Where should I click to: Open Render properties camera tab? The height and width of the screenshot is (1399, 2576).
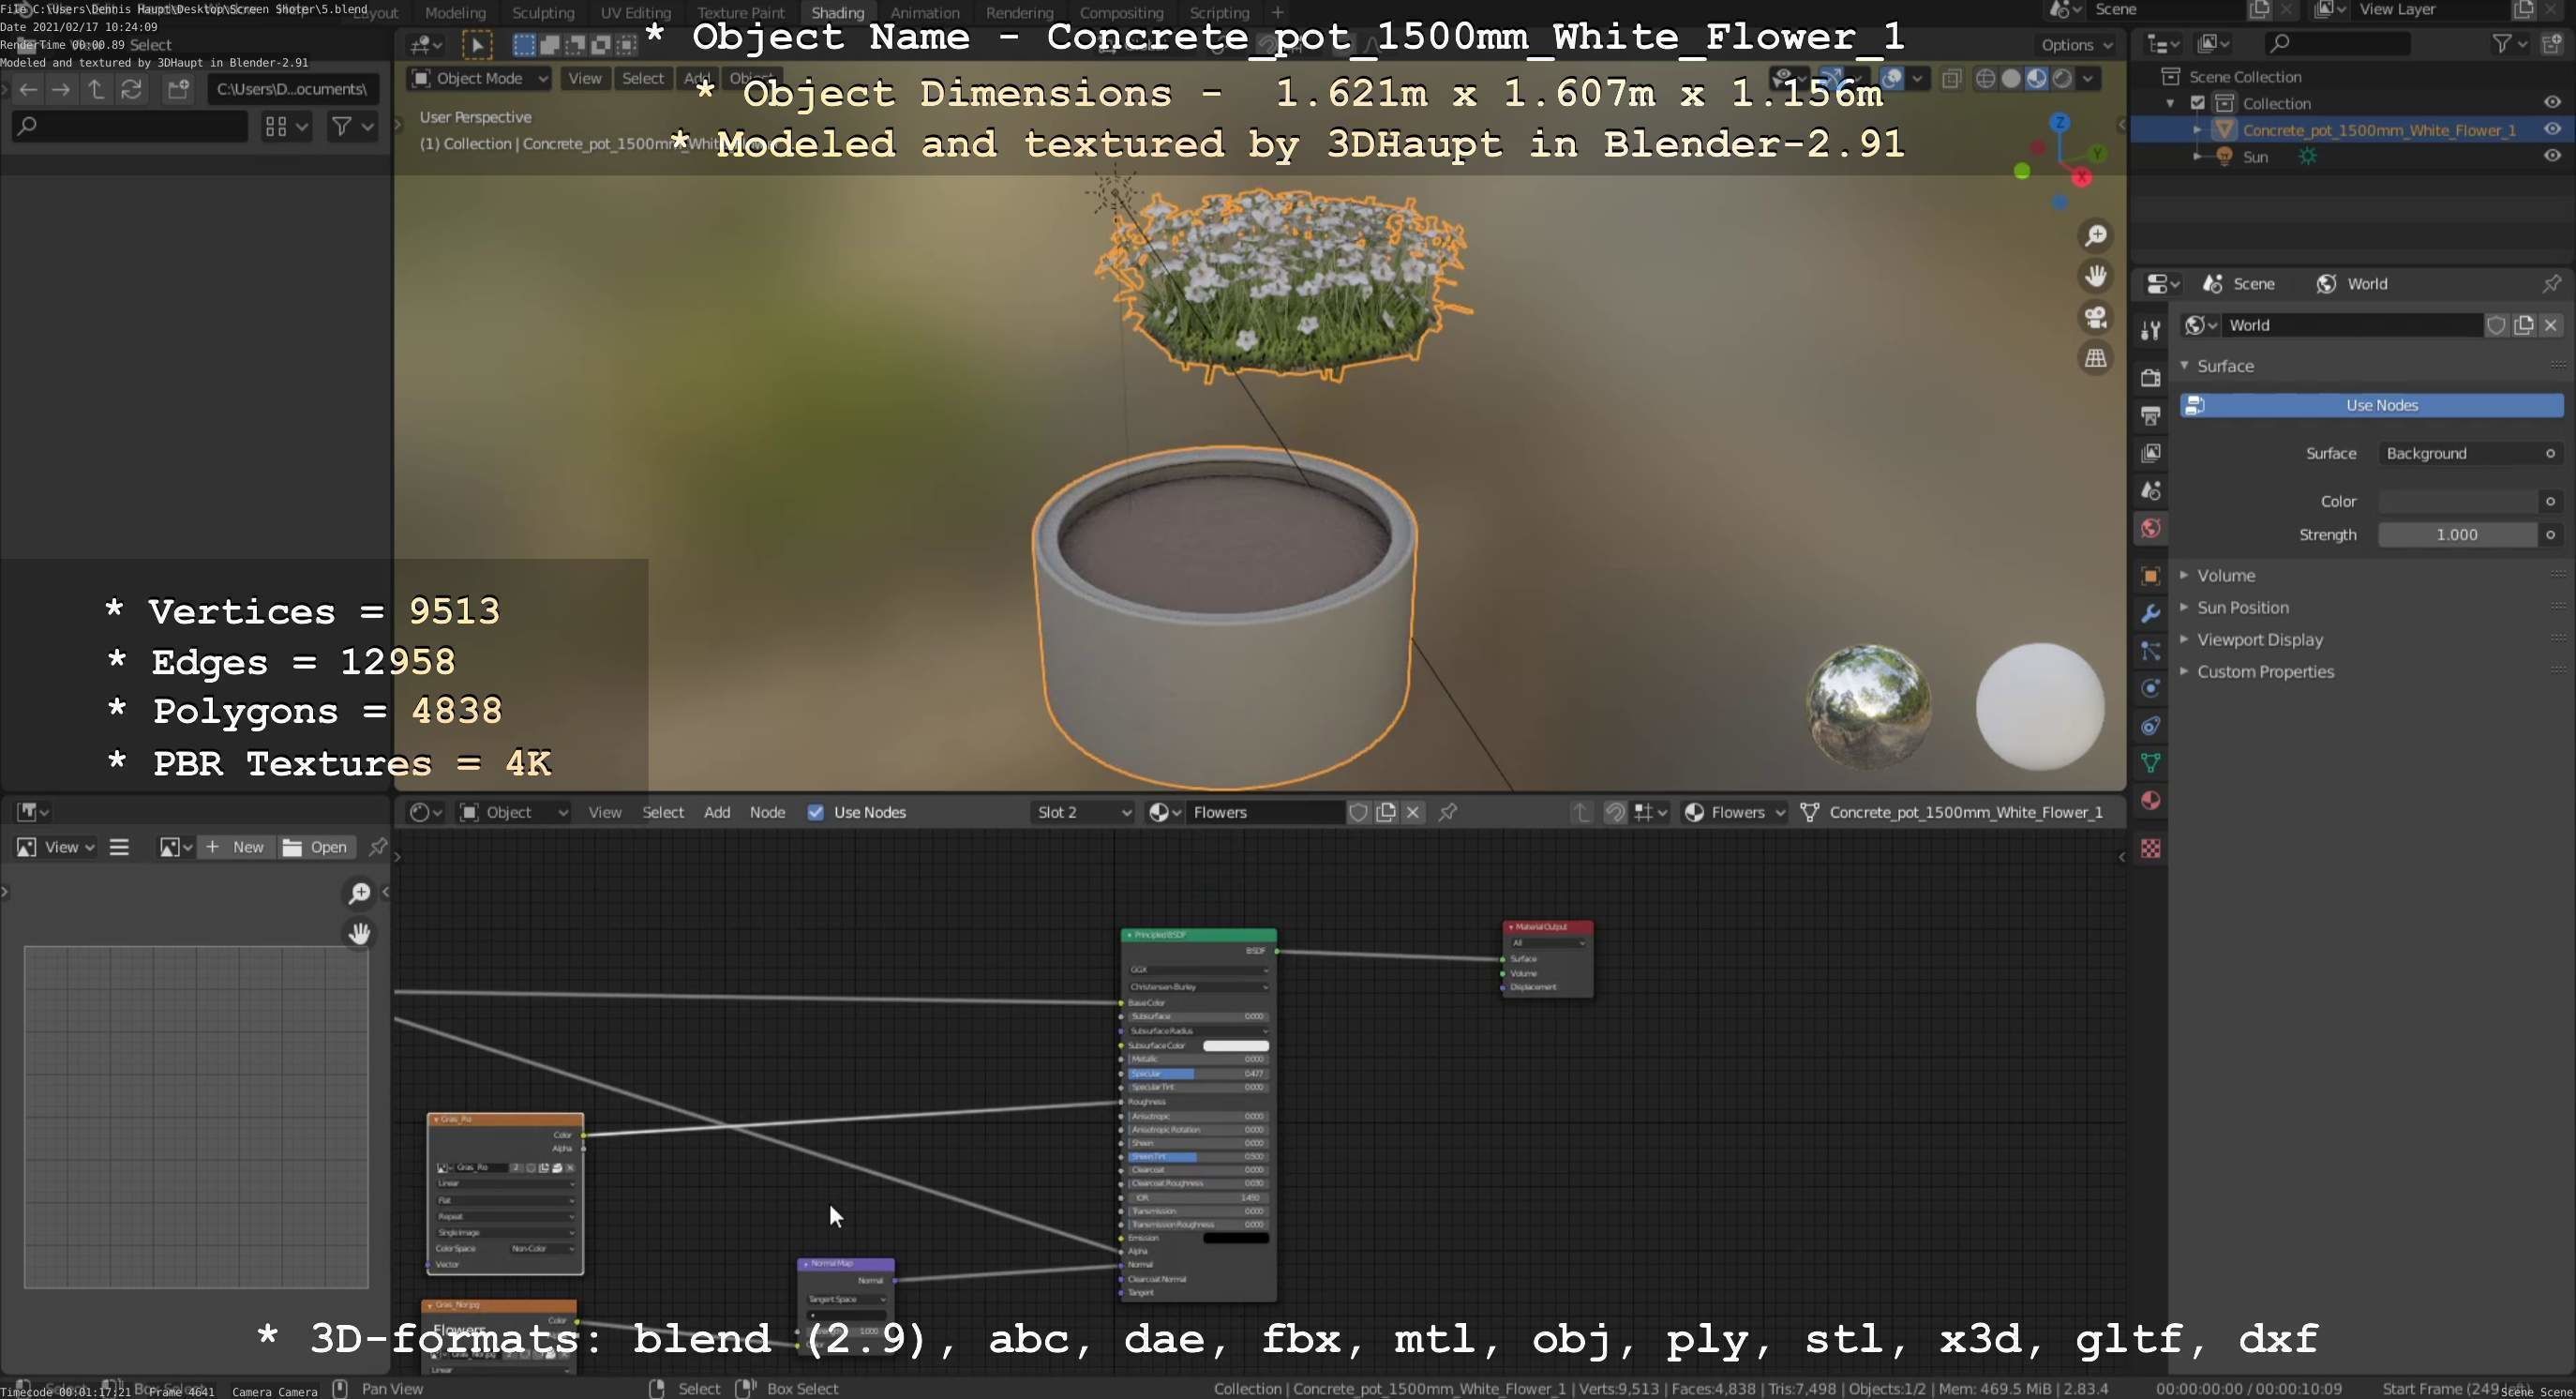pyautogui.click(x=2150, y=377)
